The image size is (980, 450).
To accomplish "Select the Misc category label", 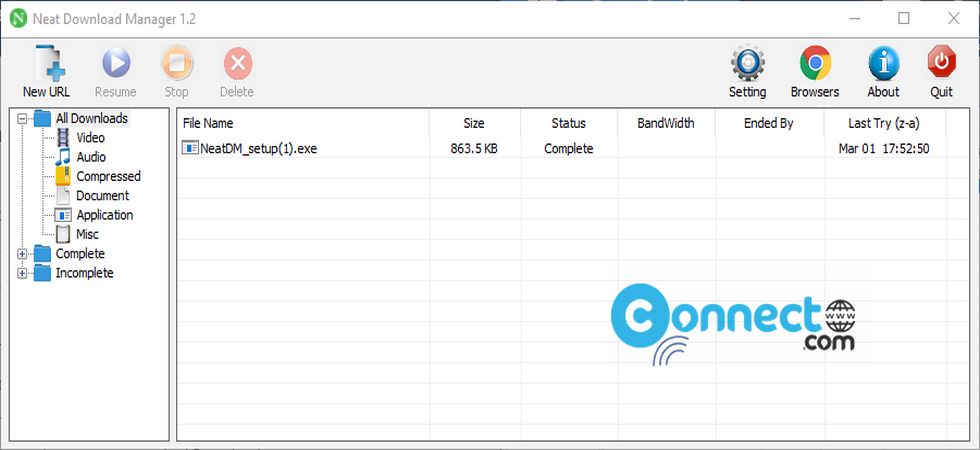I will [88, 234].
